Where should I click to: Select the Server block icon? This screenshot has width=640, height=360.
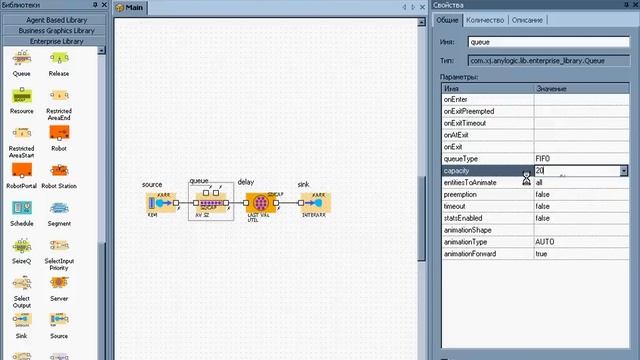(59, 282)
